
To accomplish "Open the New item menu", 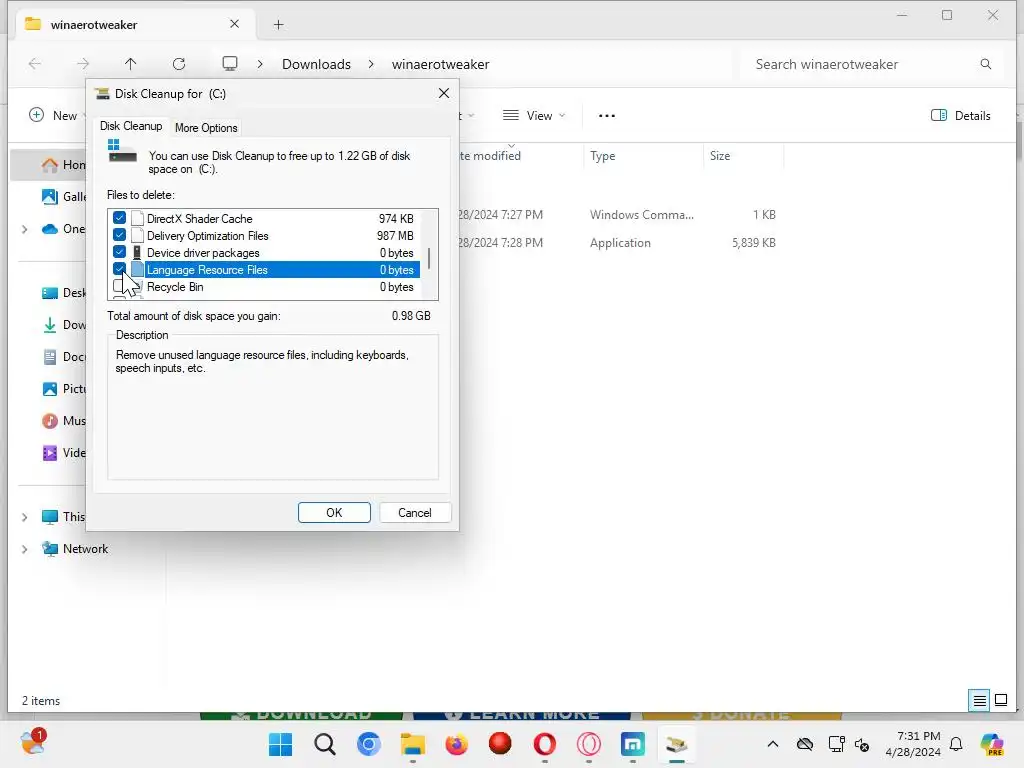I will coord(54,116).
